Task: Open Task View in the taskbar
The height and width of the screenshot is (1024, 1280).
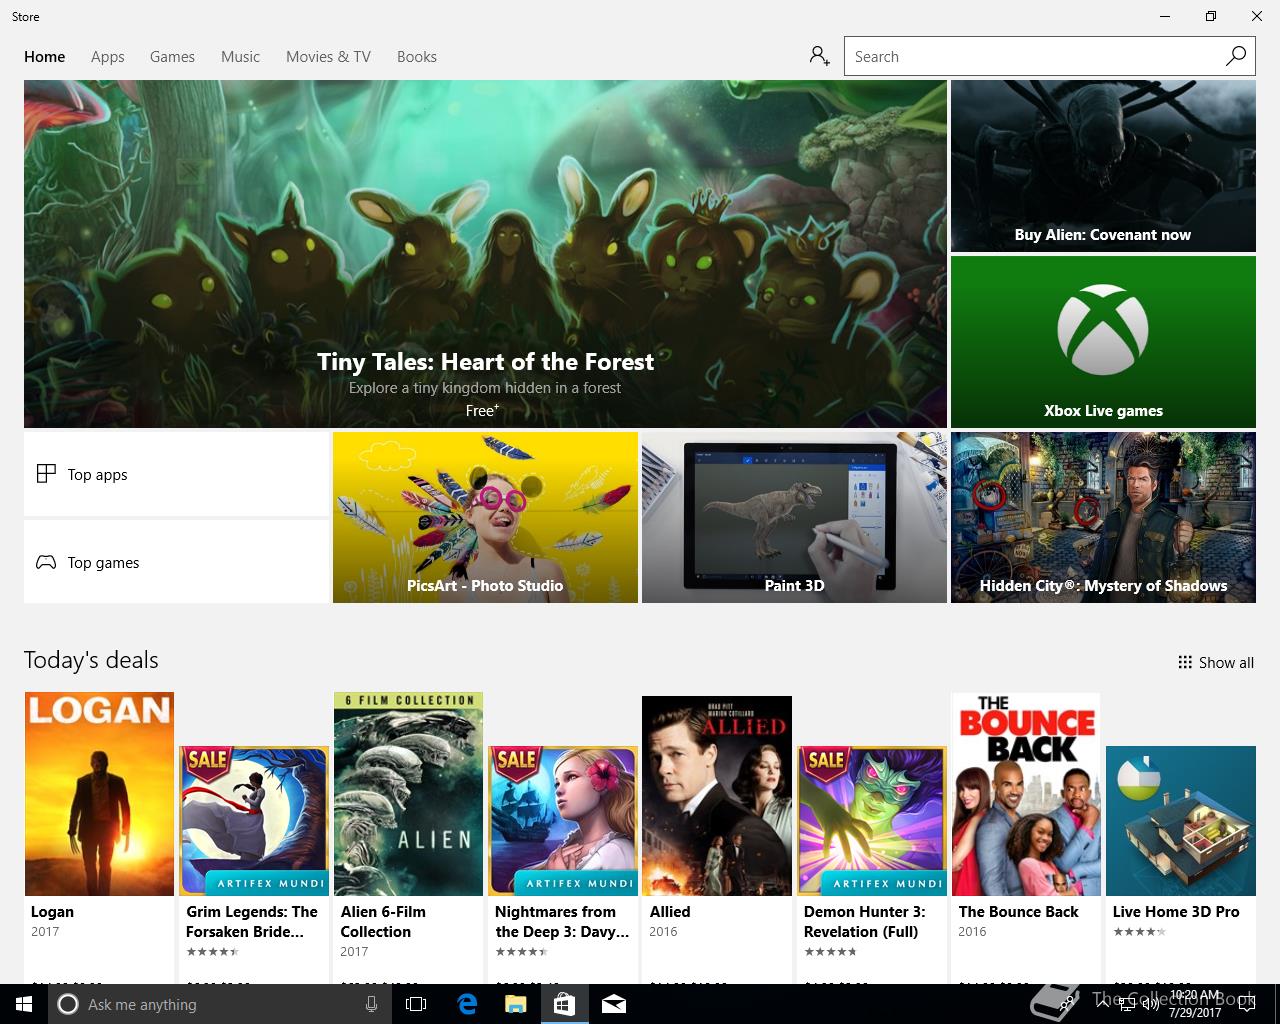Action: click(416, 1004)
